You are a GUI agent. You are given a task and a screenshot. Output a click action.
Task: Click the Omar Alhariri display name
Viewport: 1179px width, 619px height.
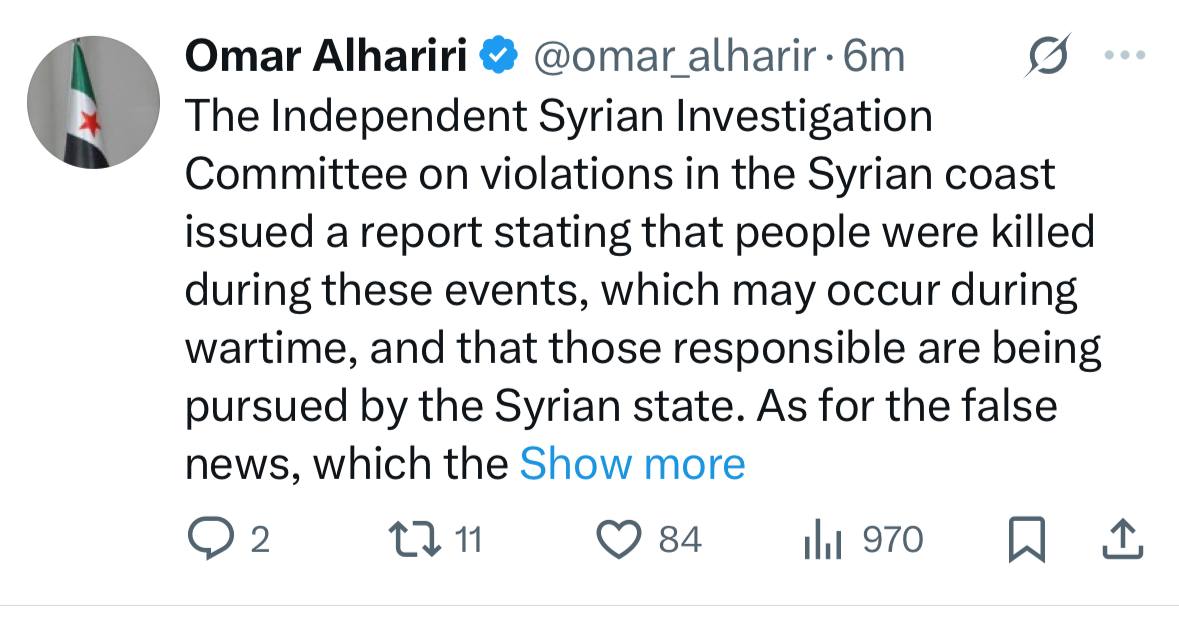328,58
